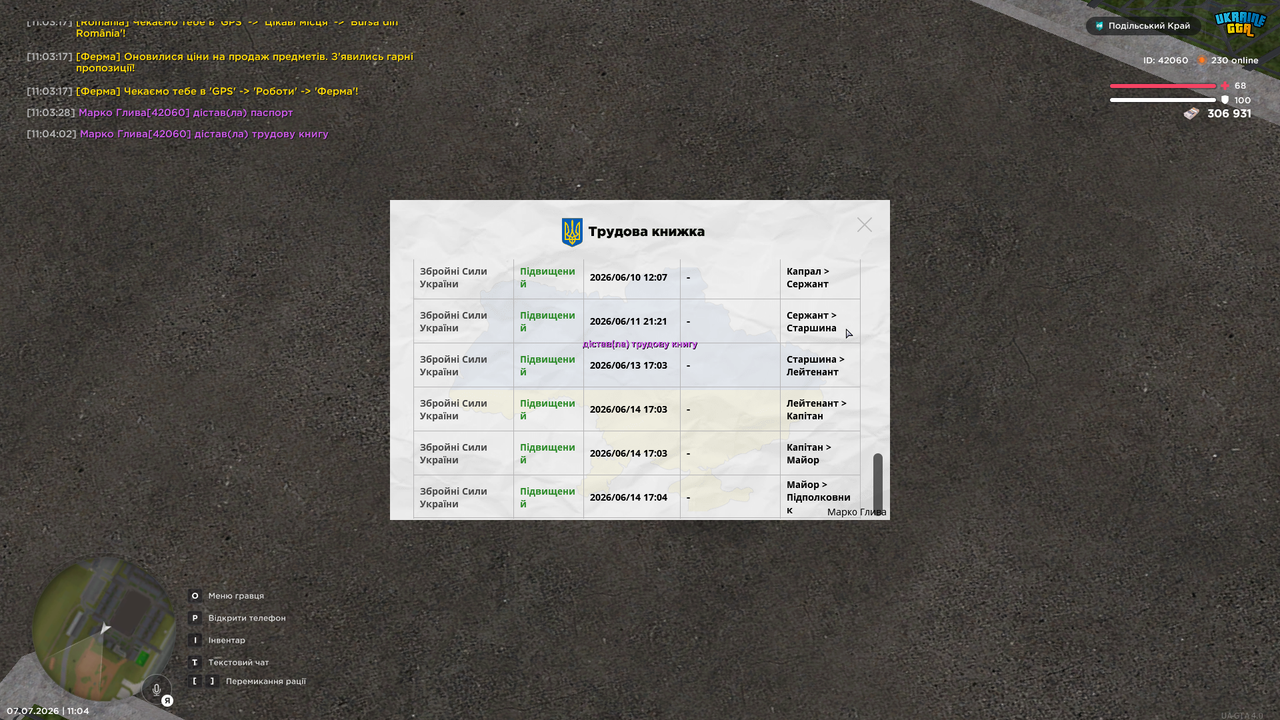Close the Трудова книжка window

[x=864, y=225]
